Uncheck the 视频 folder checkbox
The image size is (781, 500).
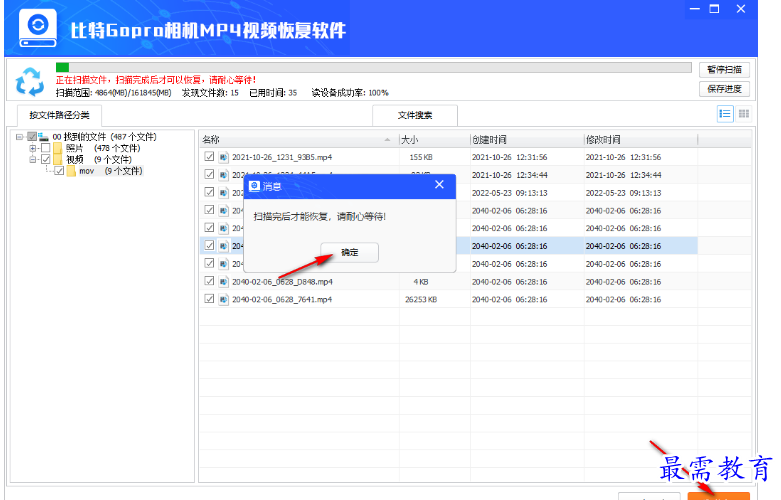(x=45, y=159)
